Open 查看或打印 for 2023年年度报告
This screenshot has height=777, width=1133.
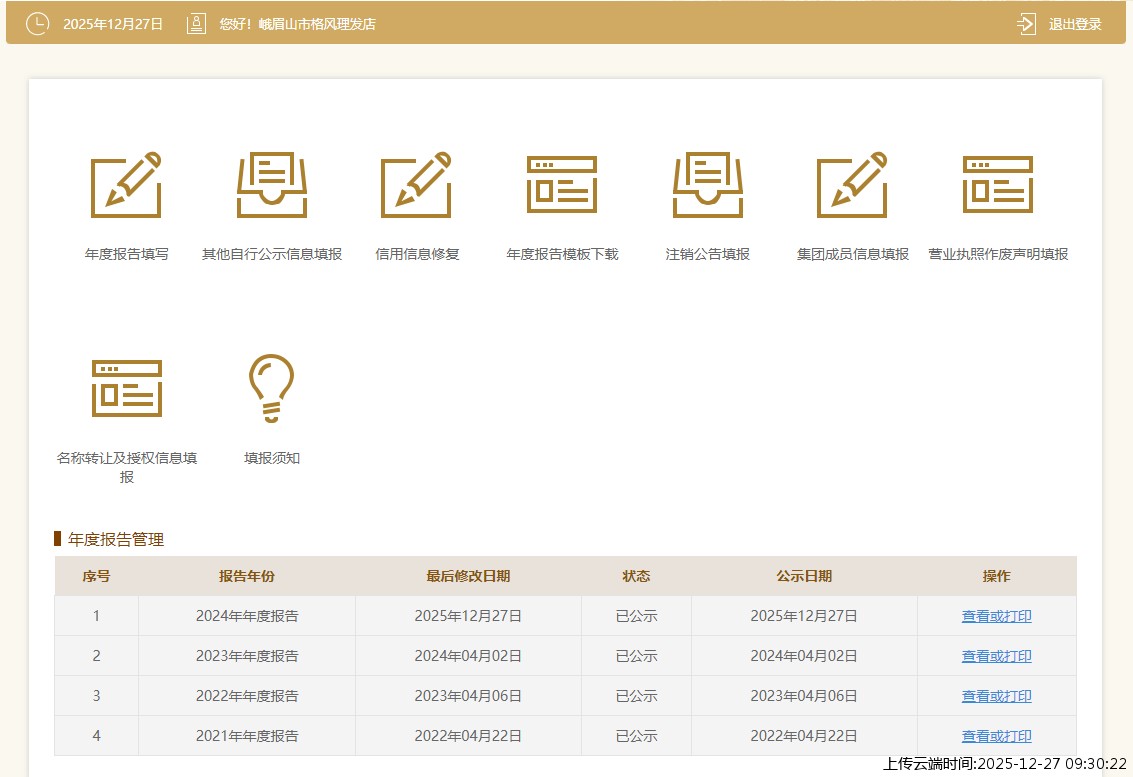pos(996,656)
